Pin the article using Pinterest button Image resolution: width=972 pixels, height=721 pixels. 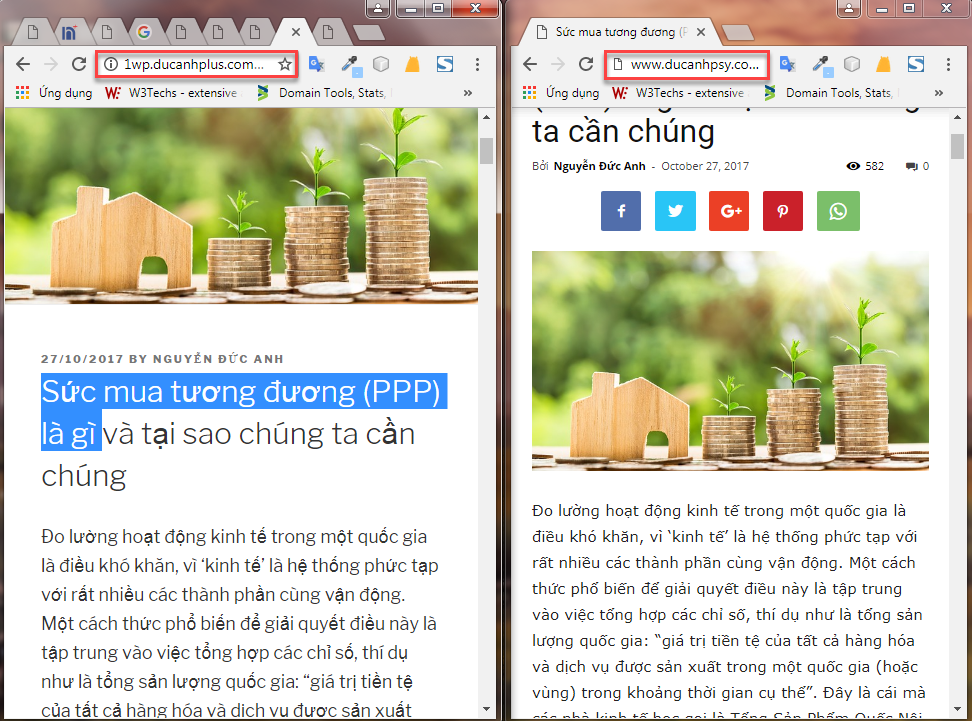point(783,211)
